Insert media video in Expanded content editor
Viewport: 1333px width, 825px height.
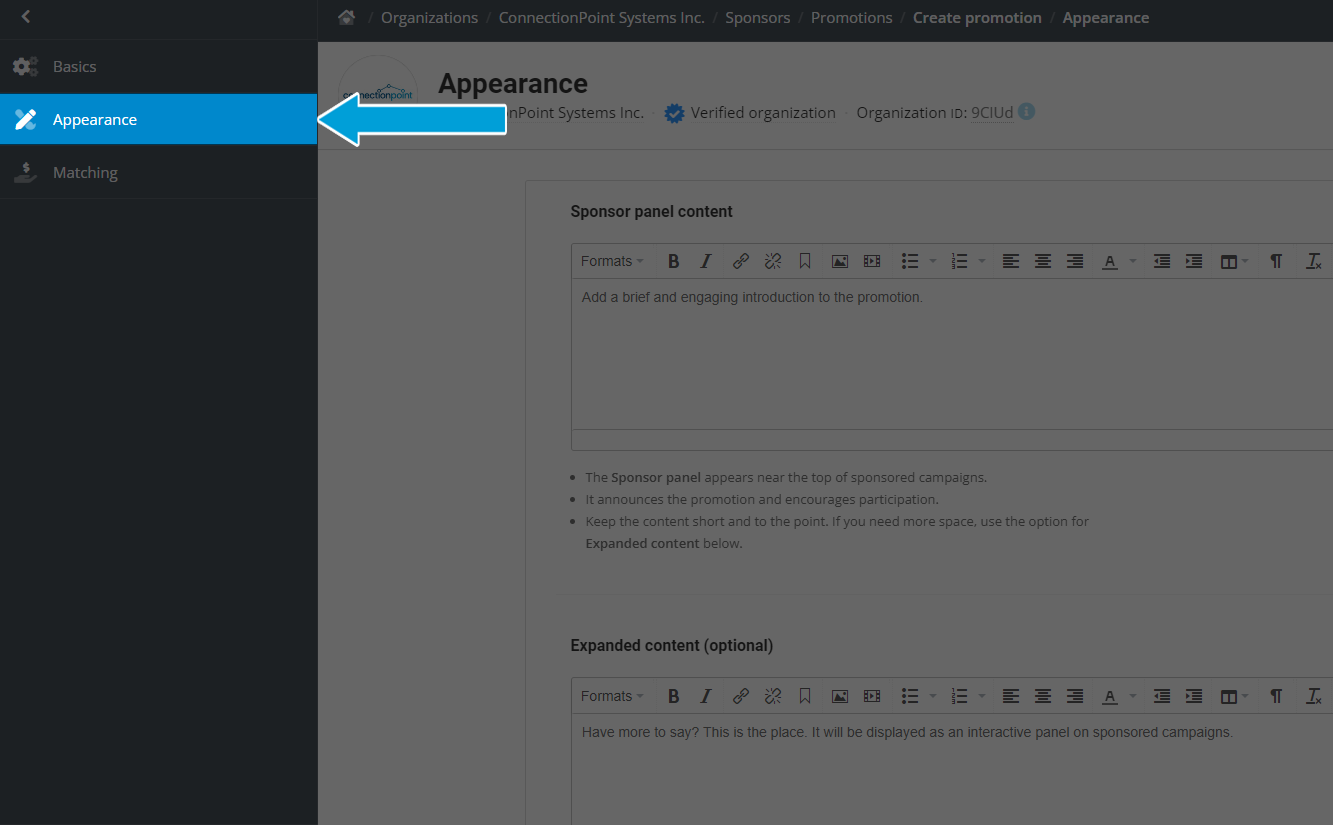click(872, 696)
